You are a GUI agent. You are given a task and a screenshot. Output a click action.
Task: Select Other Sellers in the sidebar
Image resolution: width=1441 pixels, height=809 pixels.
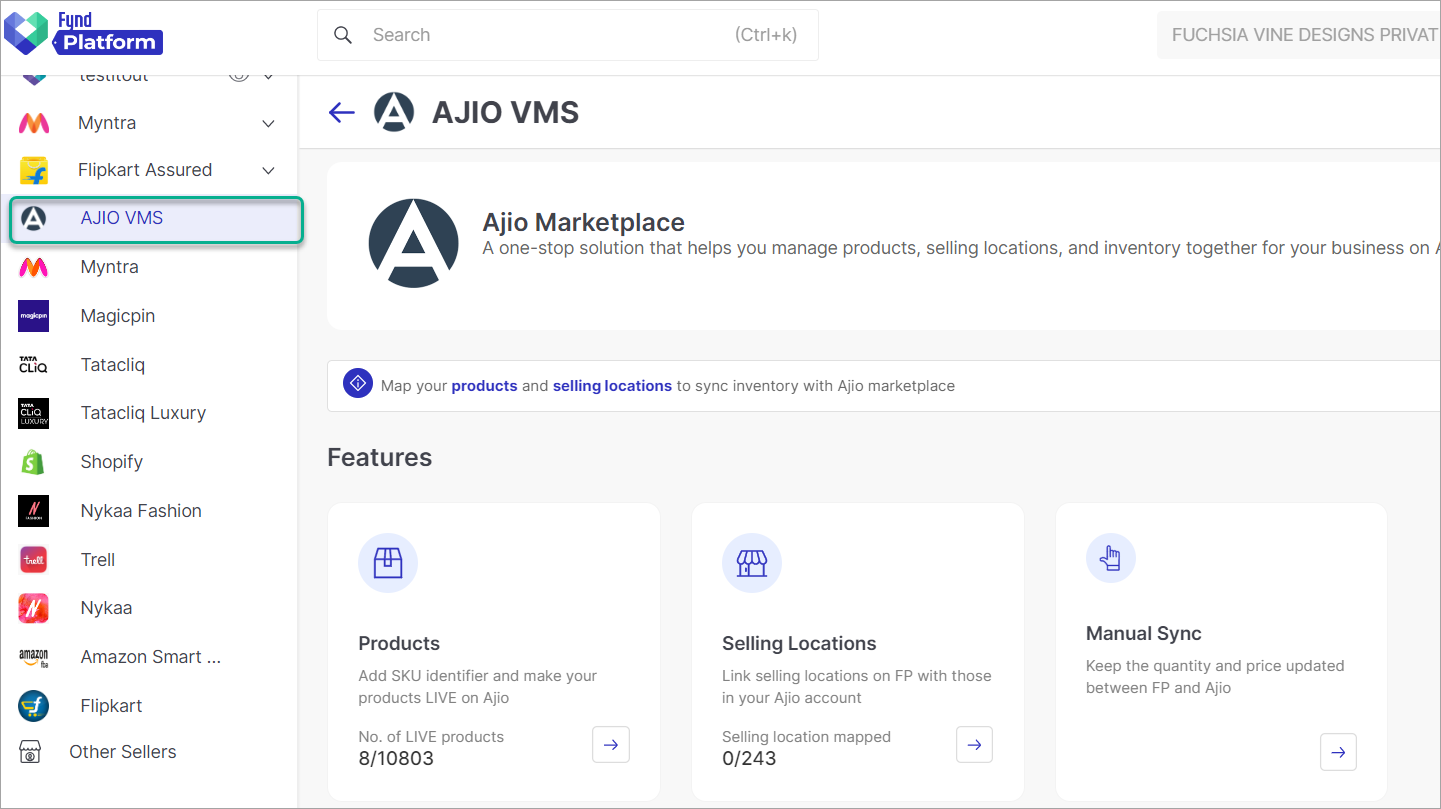[122, 751]
